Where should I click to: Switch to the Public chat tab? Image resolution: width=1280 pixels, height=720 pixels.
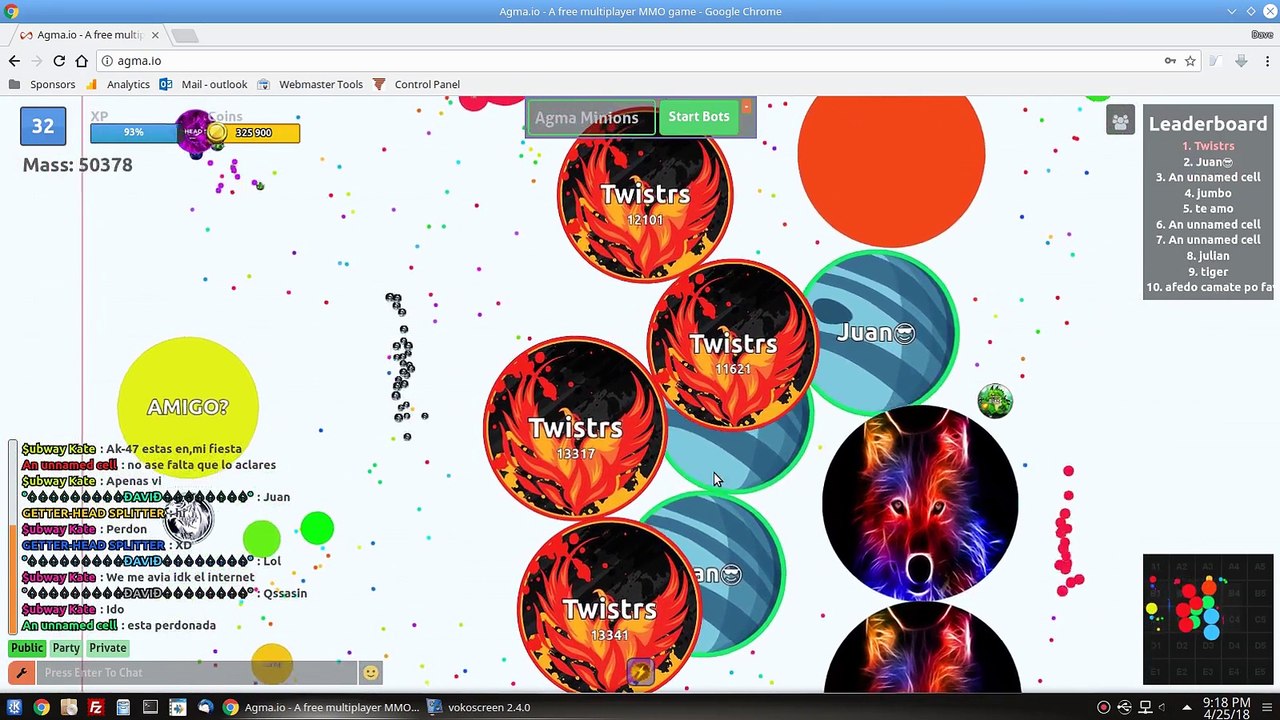click(27, 648)
